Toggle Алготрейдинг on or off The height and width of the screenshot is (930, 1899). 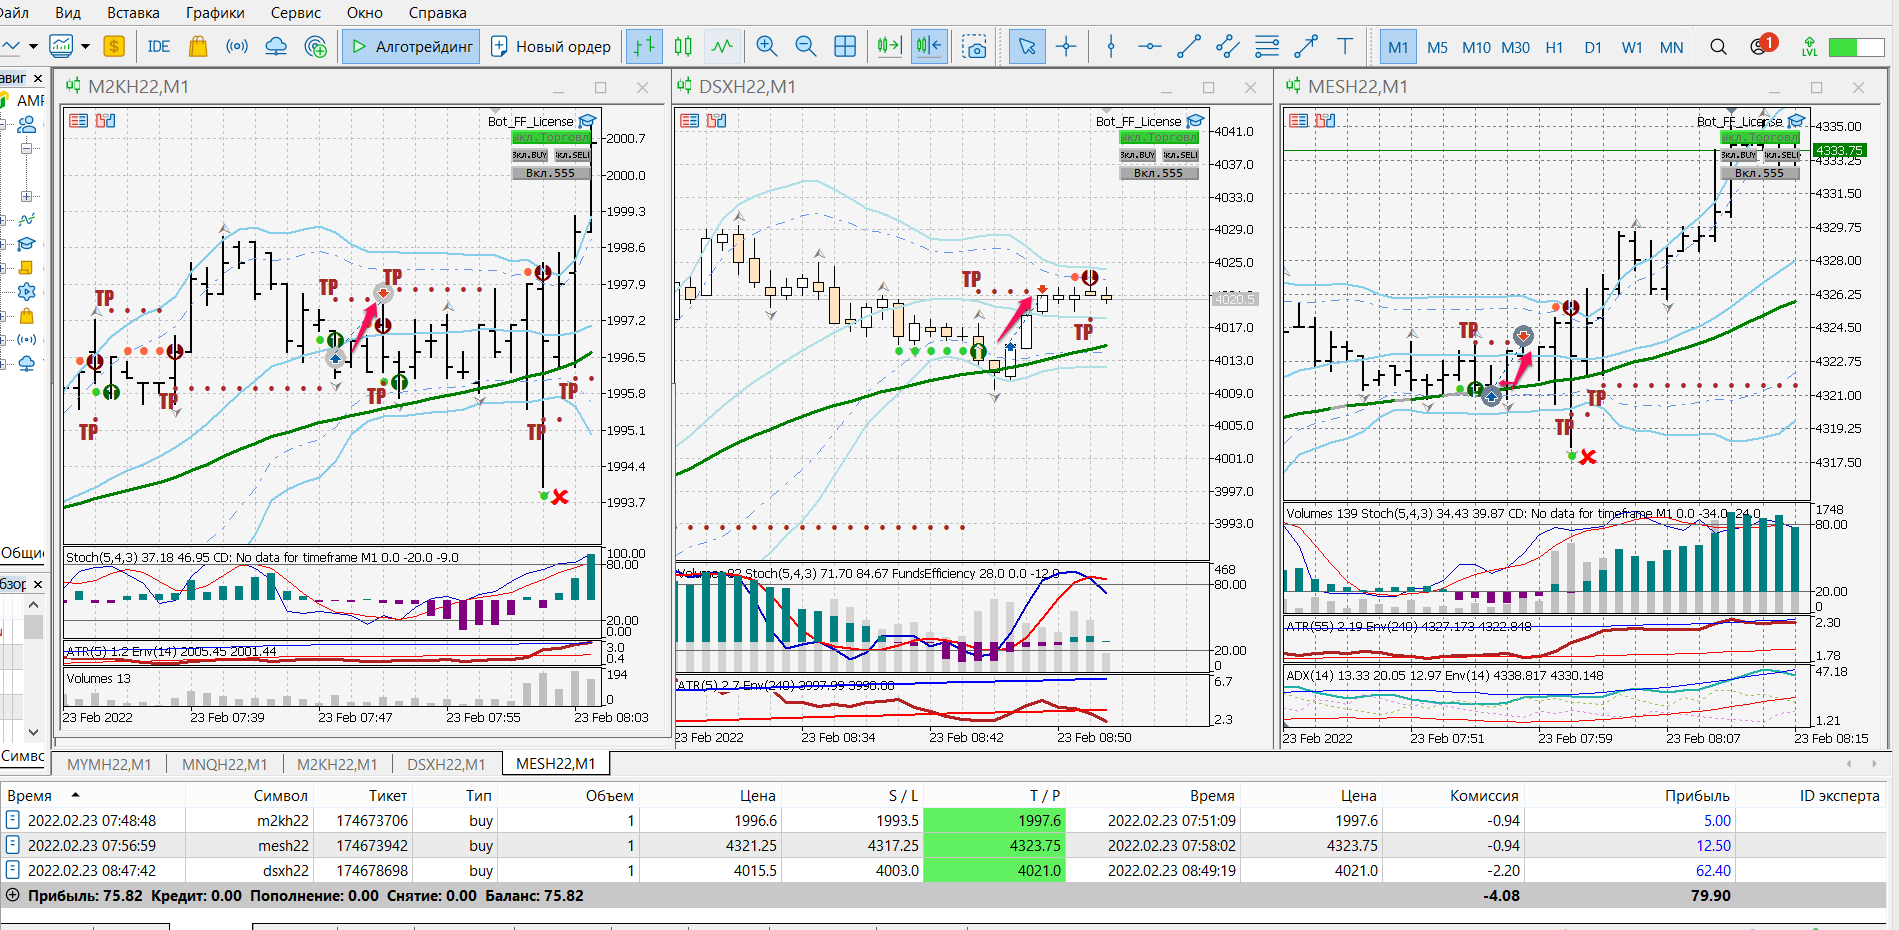click(x=411, y=46)
